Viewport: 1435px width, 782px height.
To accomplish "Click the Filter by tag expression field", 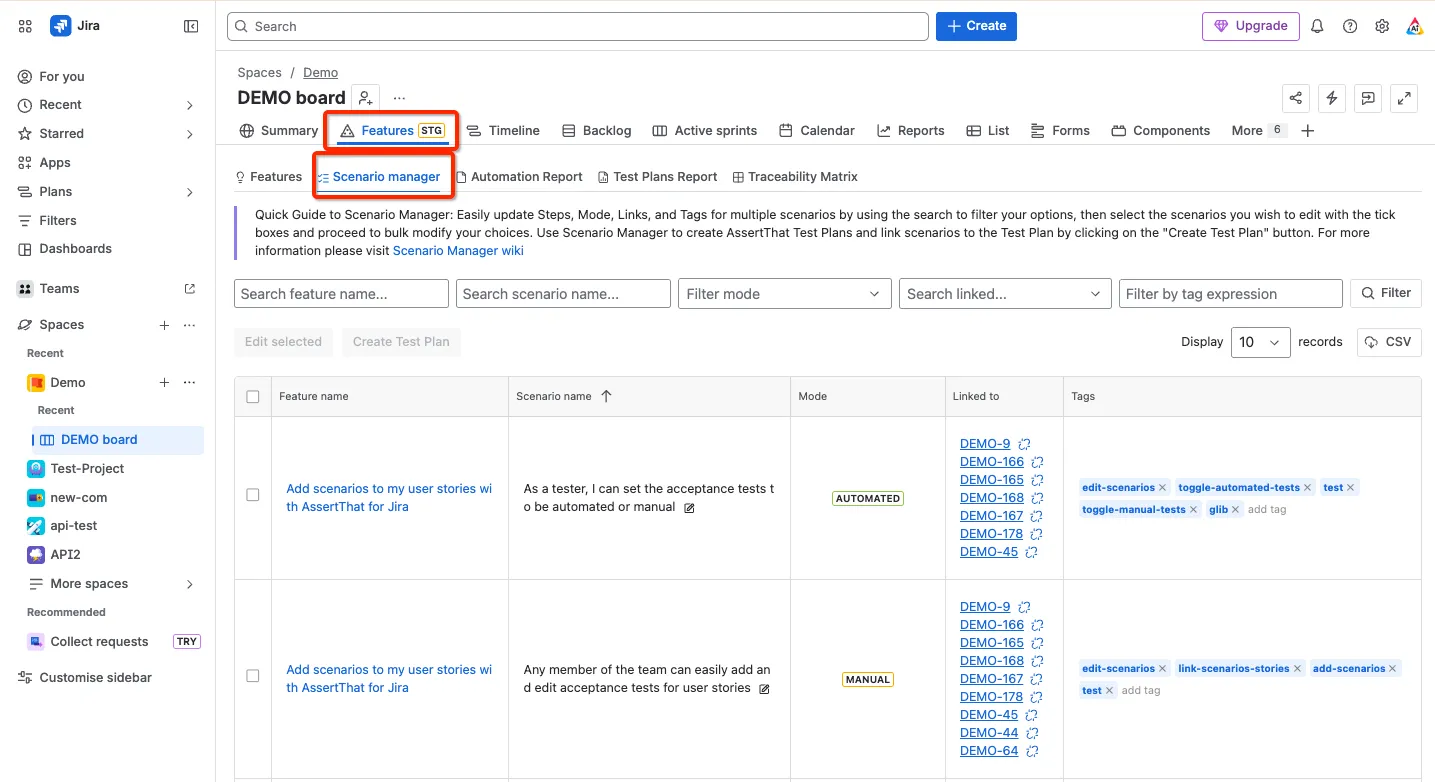I will tap(1230, 294).
